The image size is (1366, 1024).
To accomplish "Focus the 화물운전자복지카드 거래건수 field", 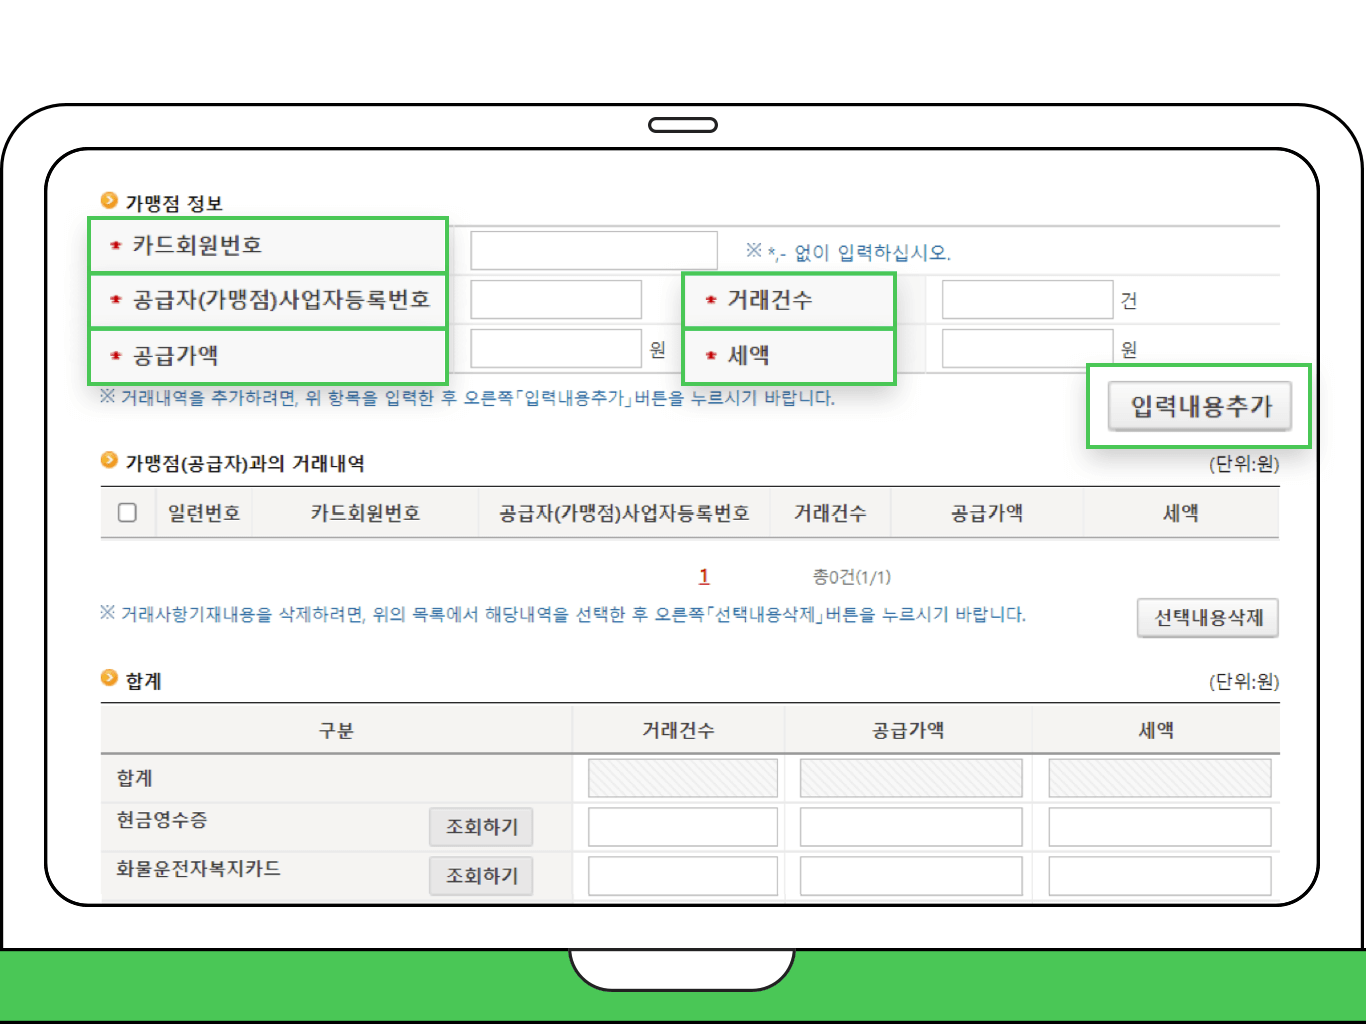I will [683, 875].
